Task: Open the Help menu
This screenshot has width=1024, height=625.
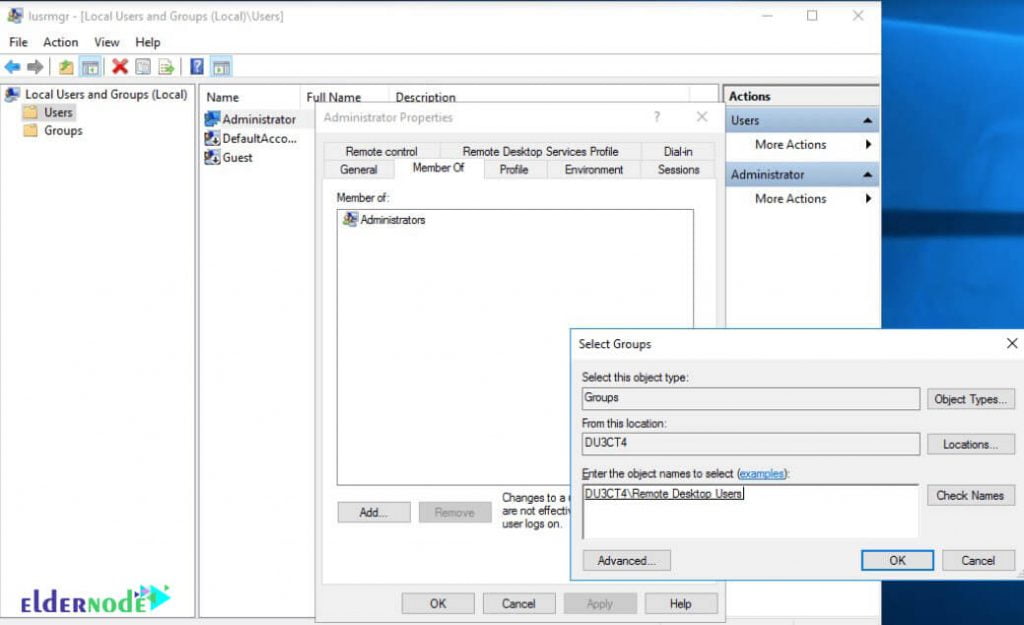Action: point(148,42)
